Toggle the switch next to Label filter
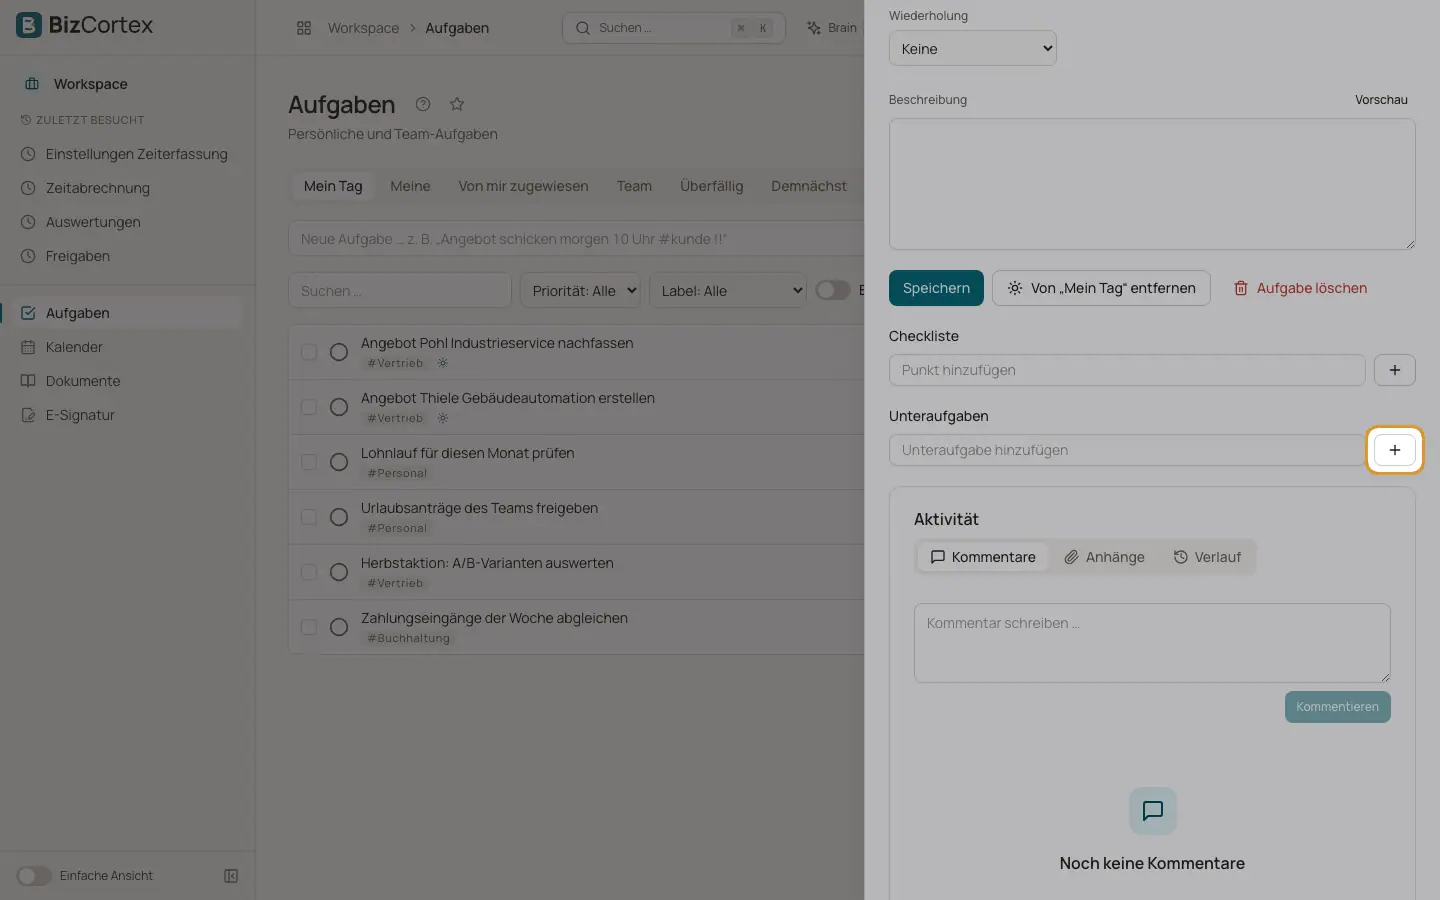Image resolution: width=1440 pixels, height=900 pixels. 833,290
